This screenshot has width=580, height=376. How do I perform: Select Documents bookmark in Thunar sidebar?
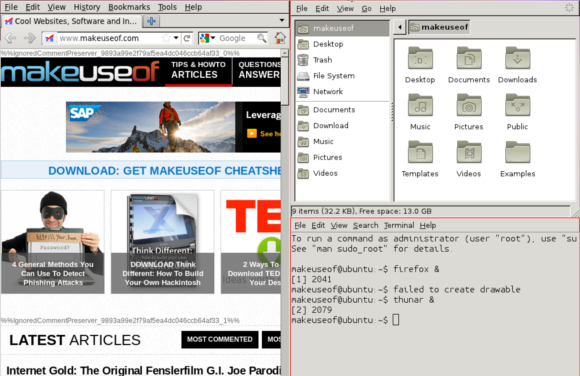[342, 110]
